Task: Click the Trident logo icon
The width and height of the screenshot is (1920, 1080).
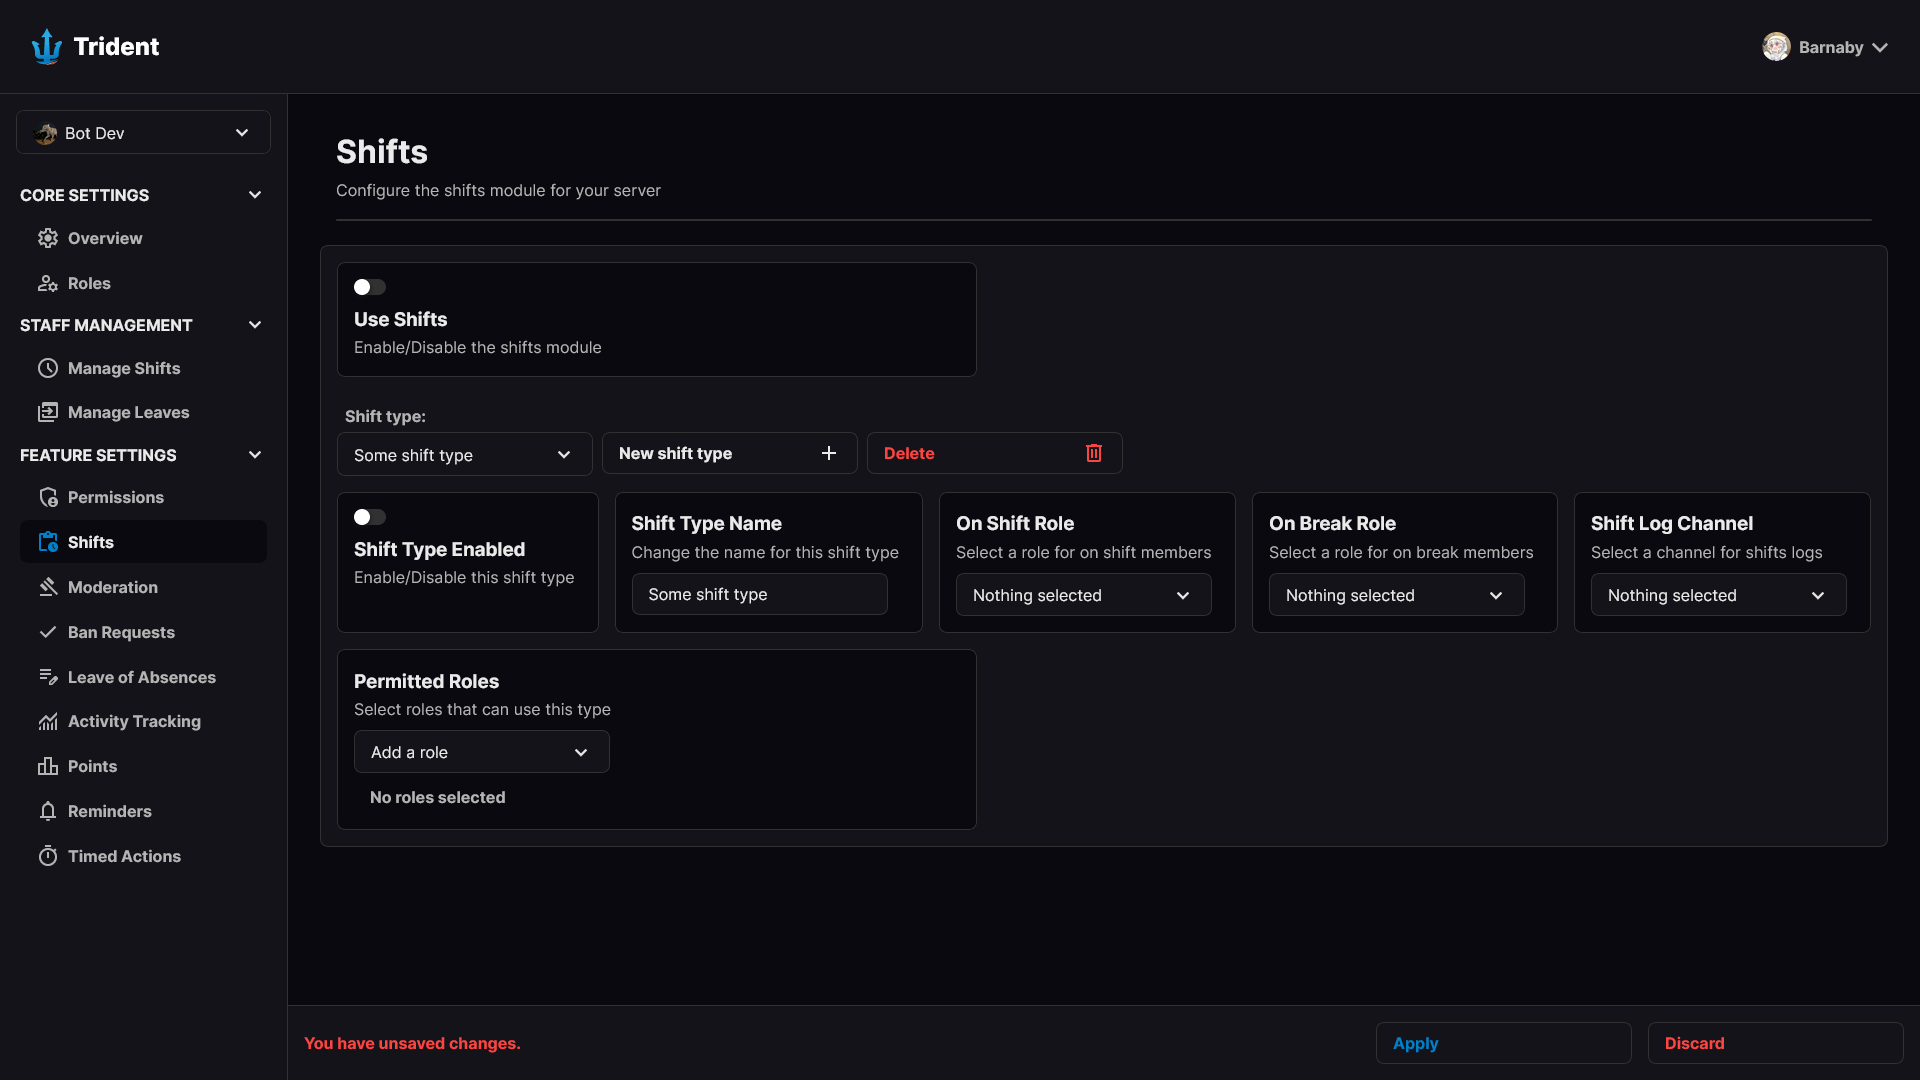Action: [x=47, y=46]
